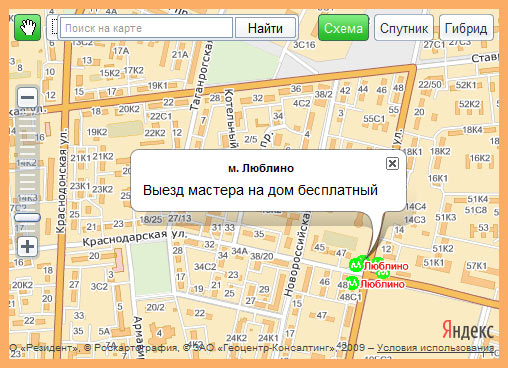This screenshot has height=368, width=508.
Task: Click house number 4C2
Action: pyautogui.click(x=302, y=103)
